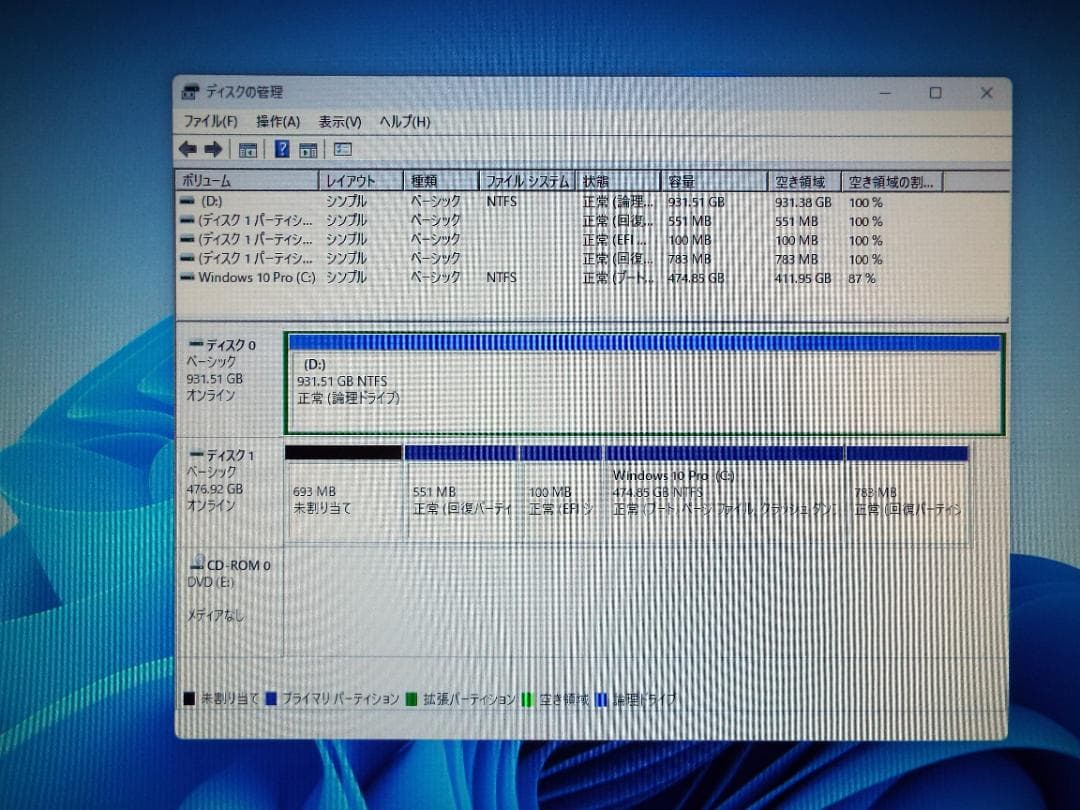Open the ファイル(F) menu
1080x810 pixels.
point(210,121)
